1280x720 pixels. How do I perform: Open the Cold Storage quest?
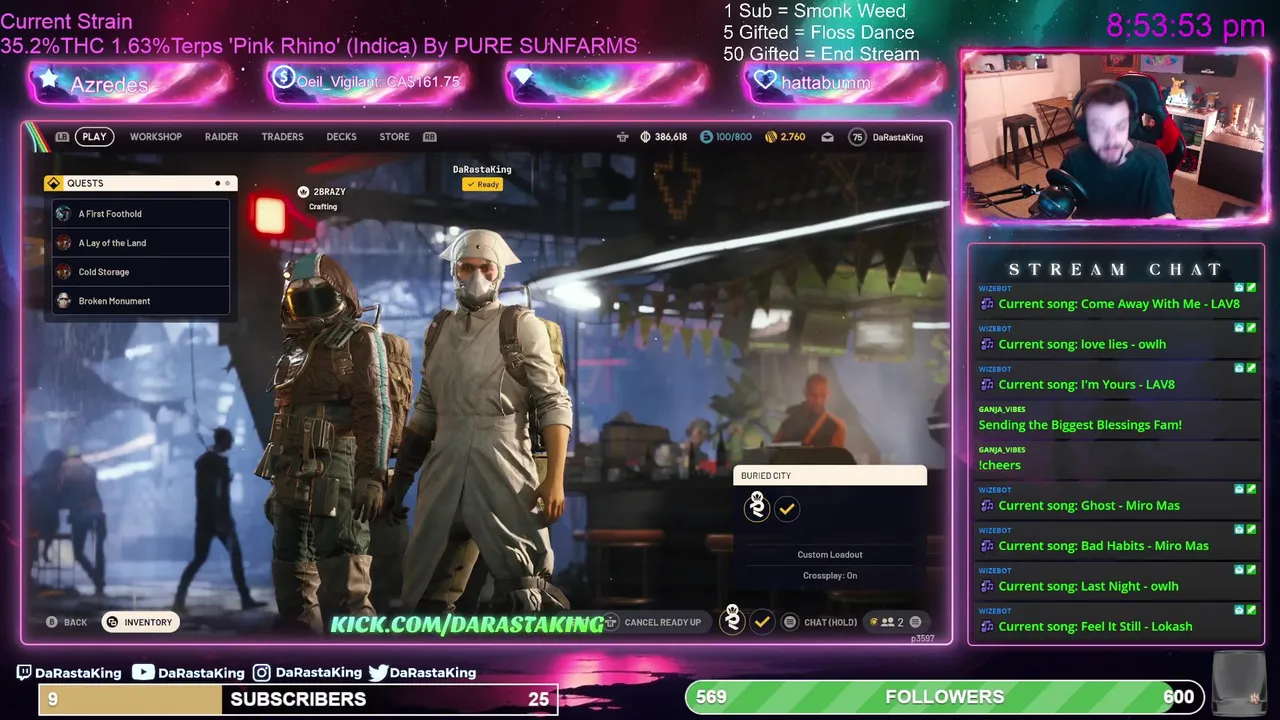pyautogui.click(x=141, y=272)
